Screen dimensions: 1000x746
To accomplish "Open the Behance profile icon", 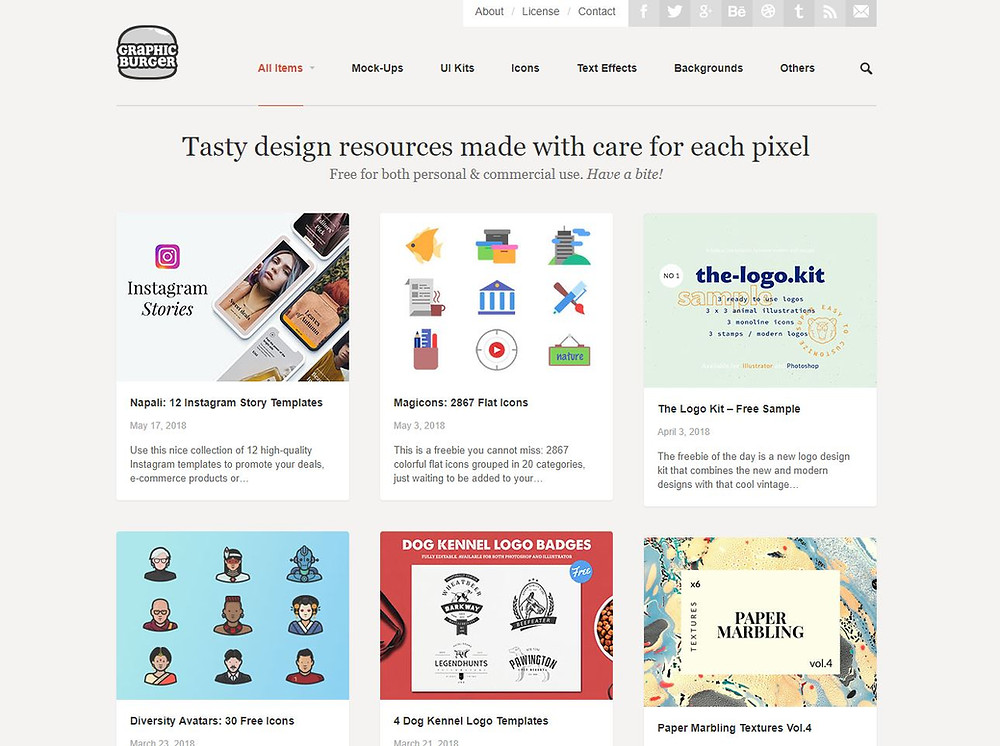I will coord(737,11).
